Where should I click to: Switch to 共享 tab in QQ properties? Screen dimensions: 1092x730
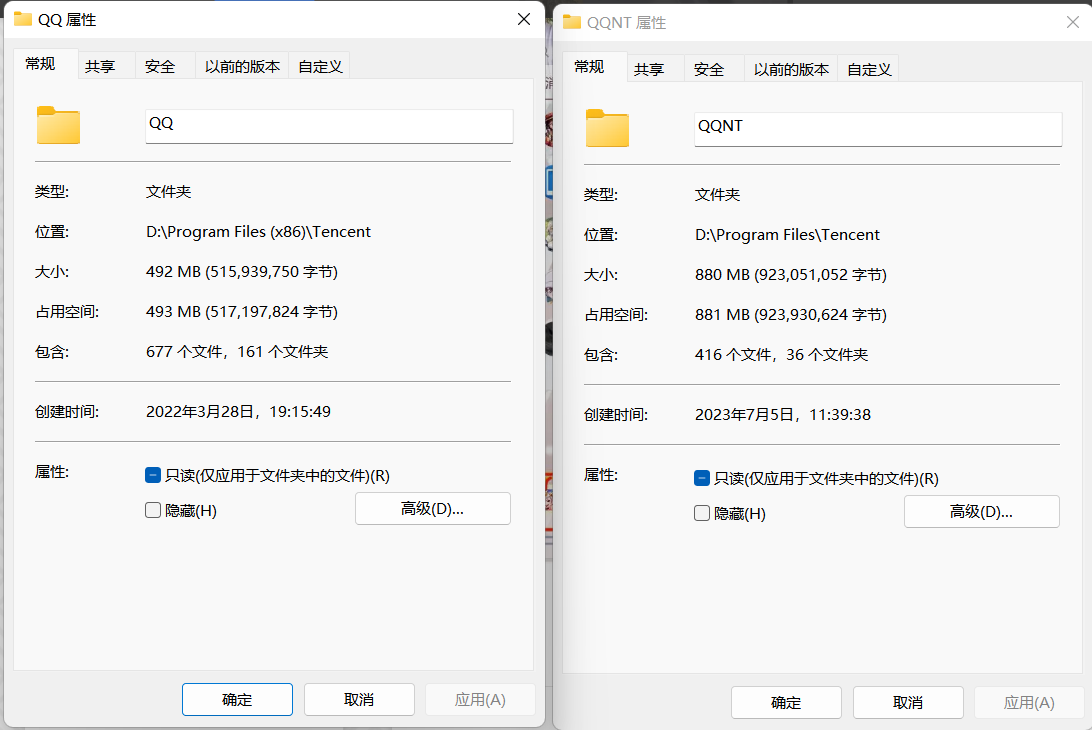[100, 66]
